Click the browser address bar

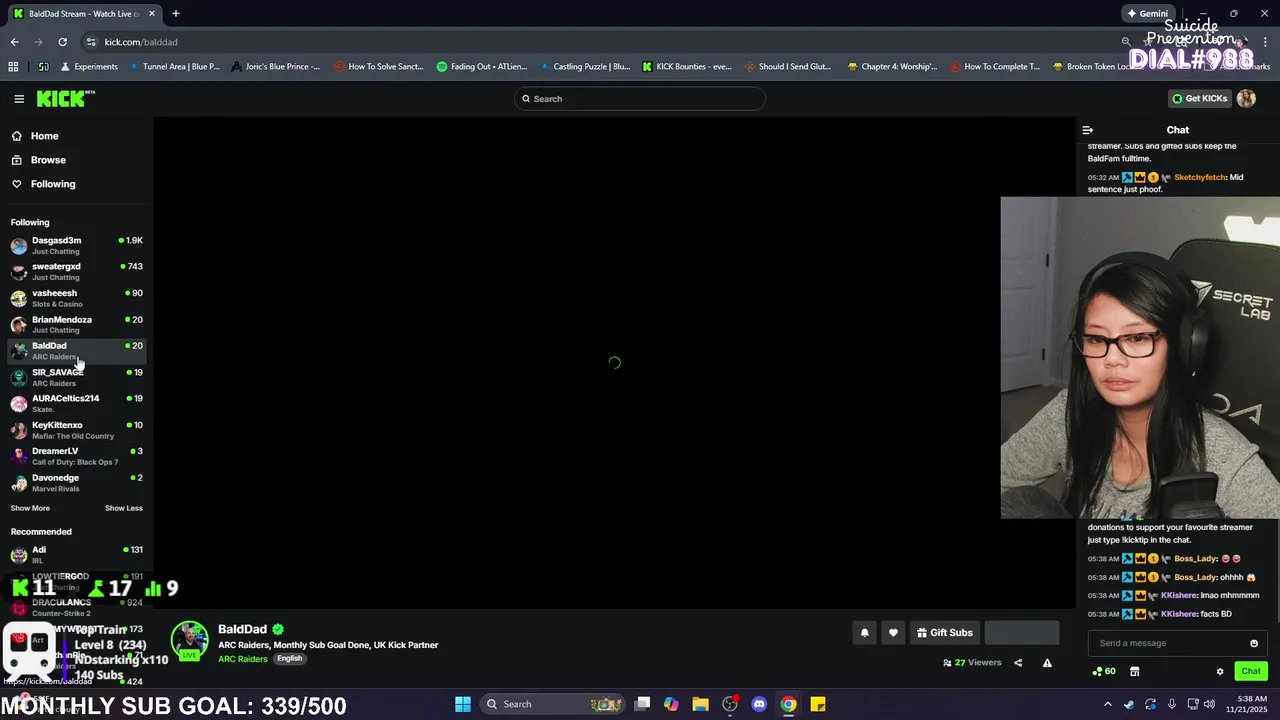point(600,42)
